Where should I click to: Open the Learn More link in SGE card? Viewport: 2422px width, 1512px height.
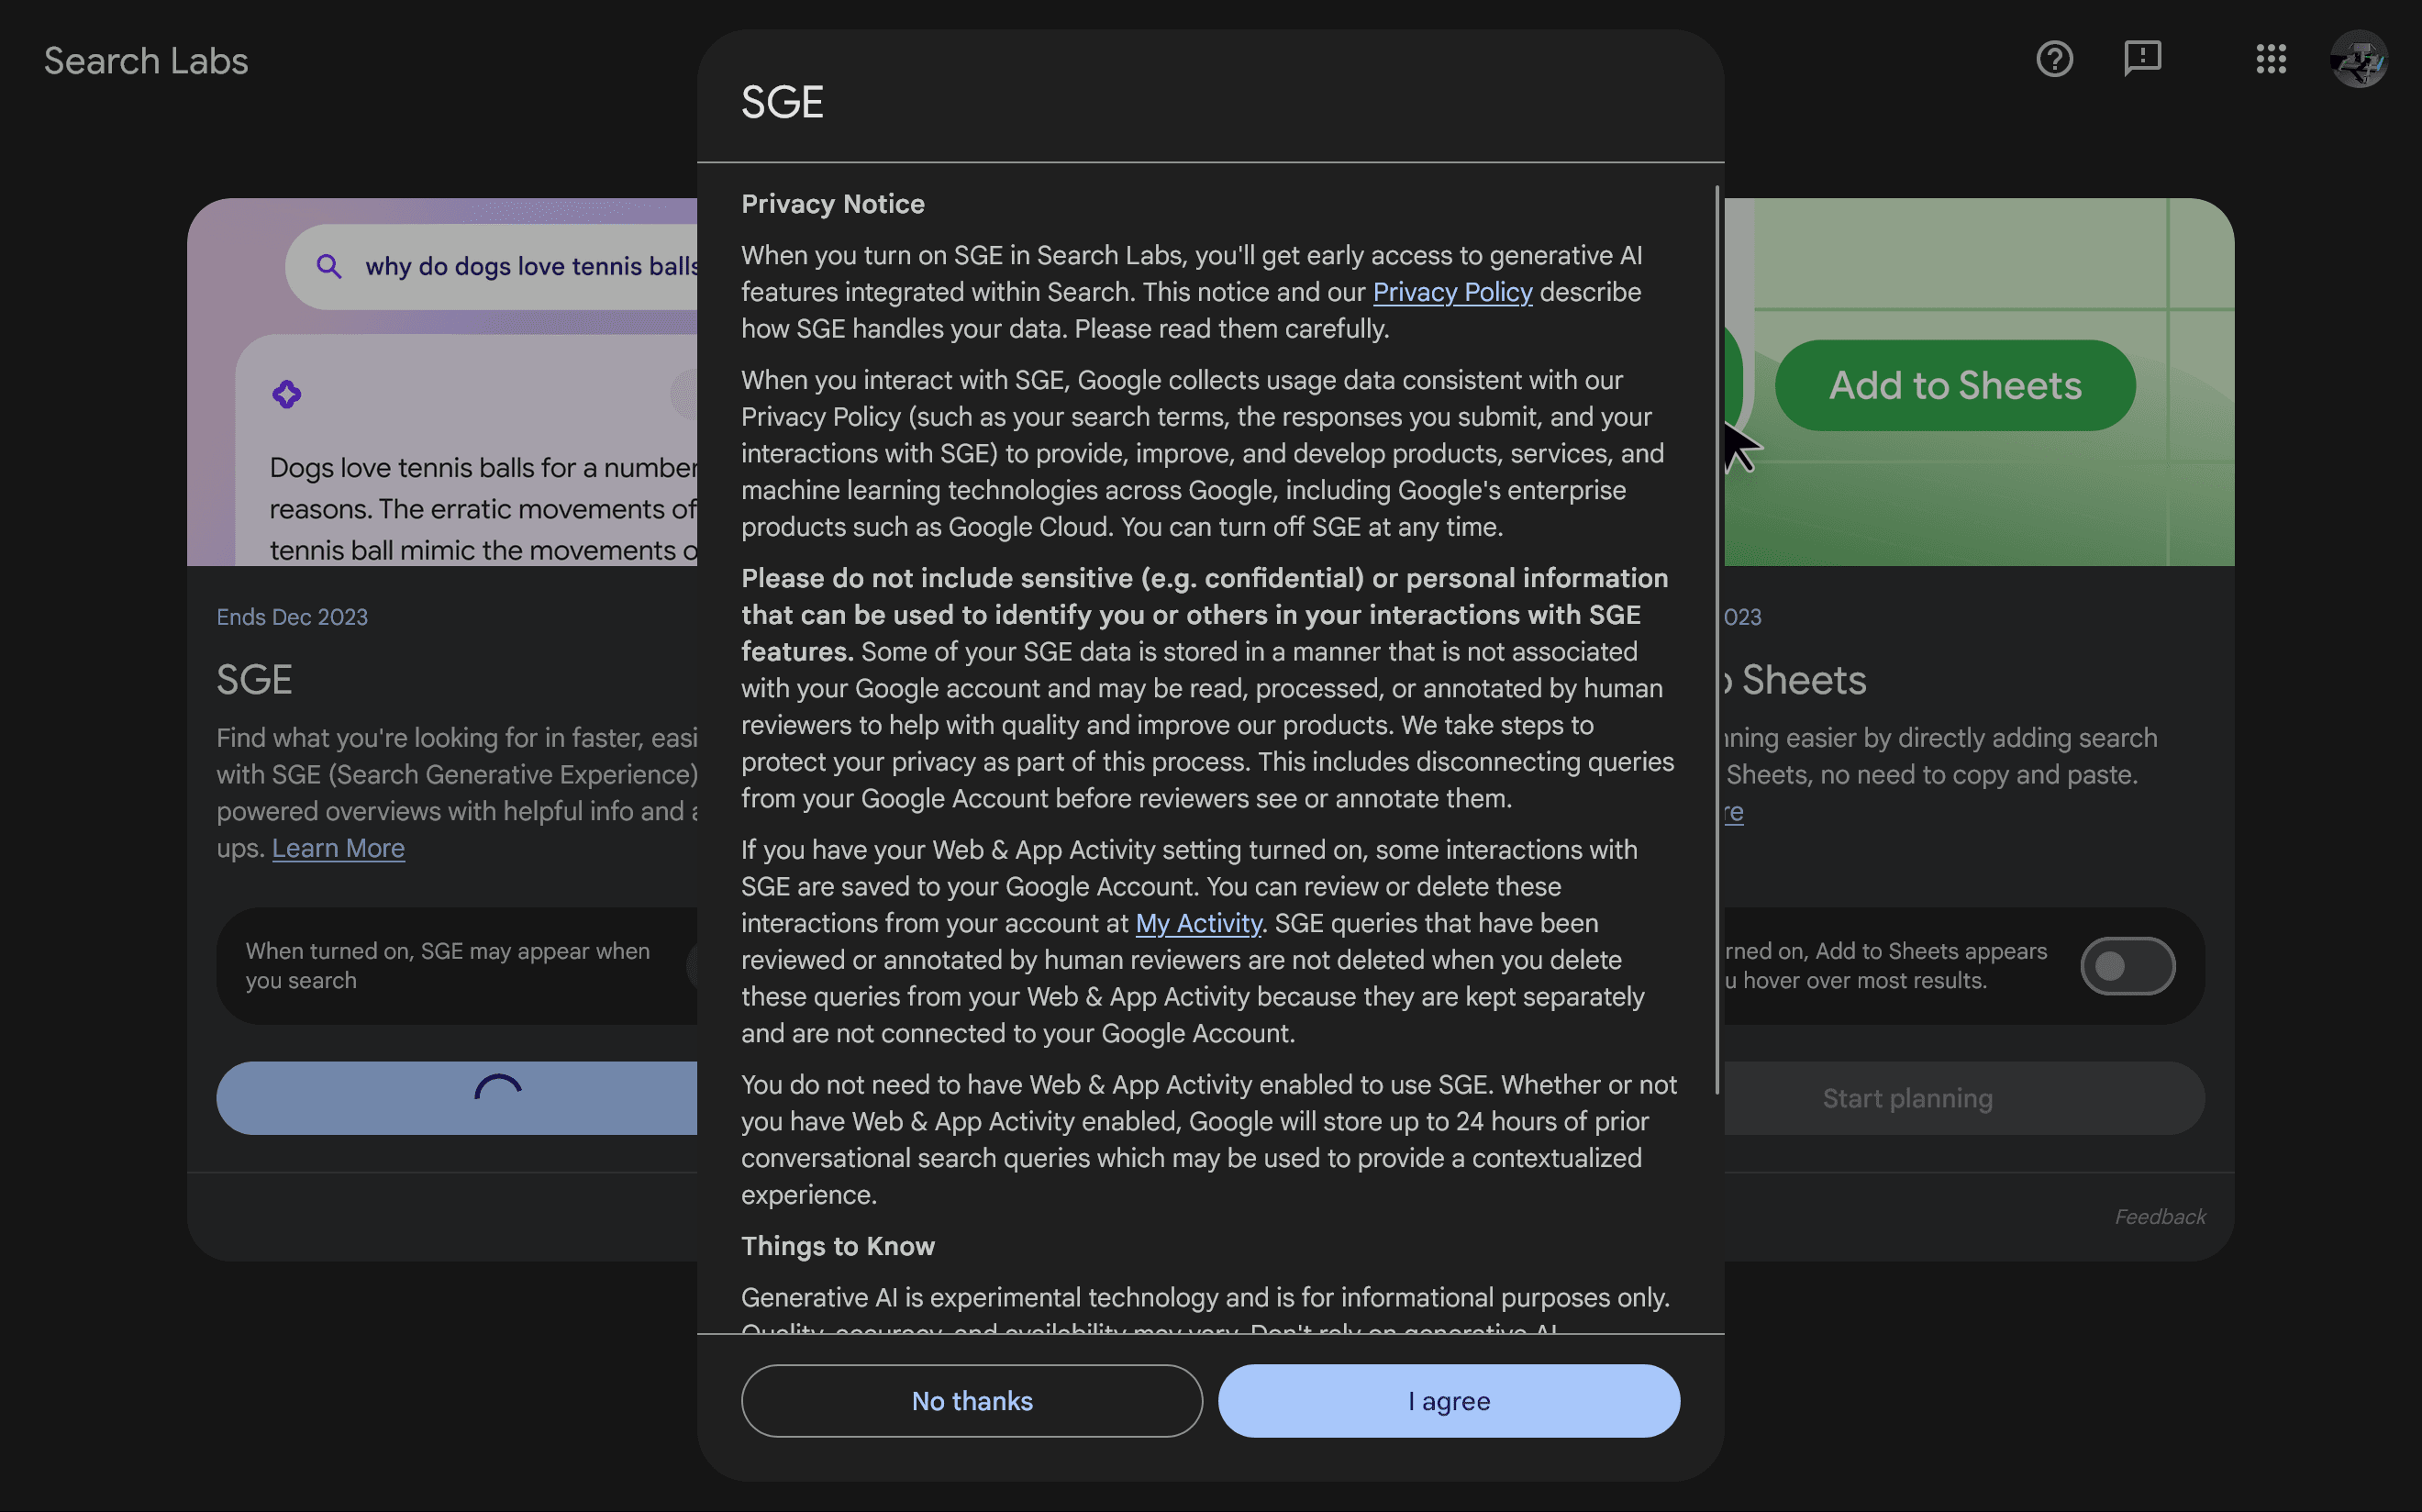tap(338, 848)
